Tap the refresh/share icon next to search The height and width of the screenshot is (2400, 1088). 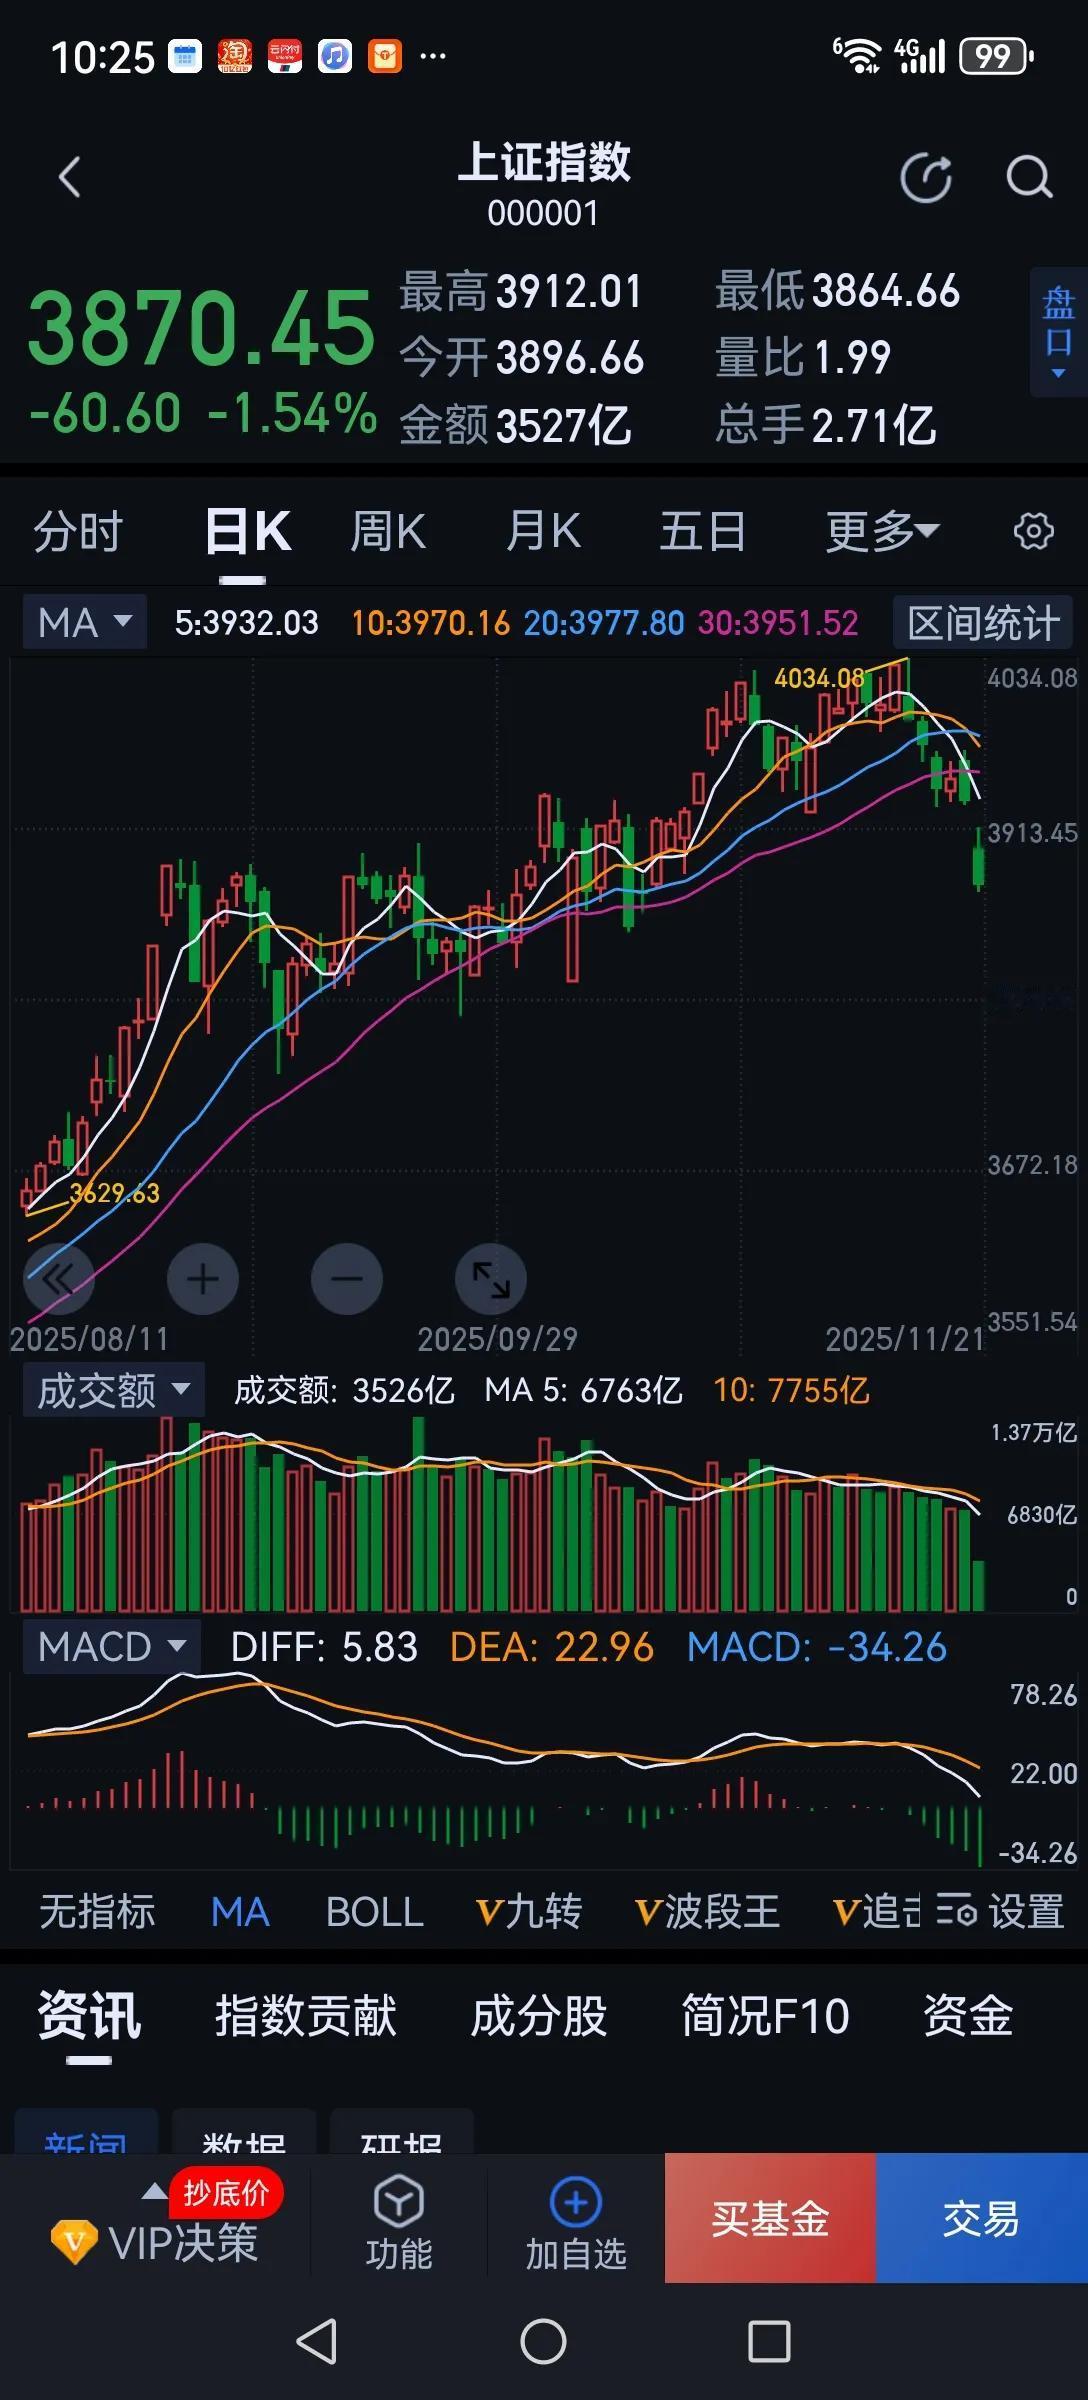click(926, 178)
